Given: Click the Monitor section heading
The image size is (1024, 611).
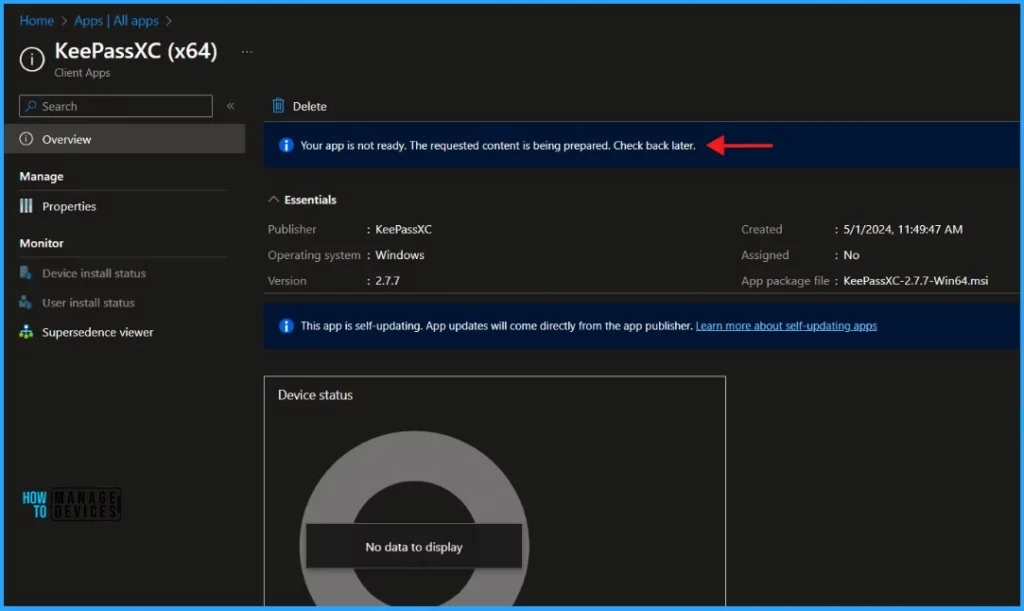Looking at the screenshot, I should (x=41, y=243).
